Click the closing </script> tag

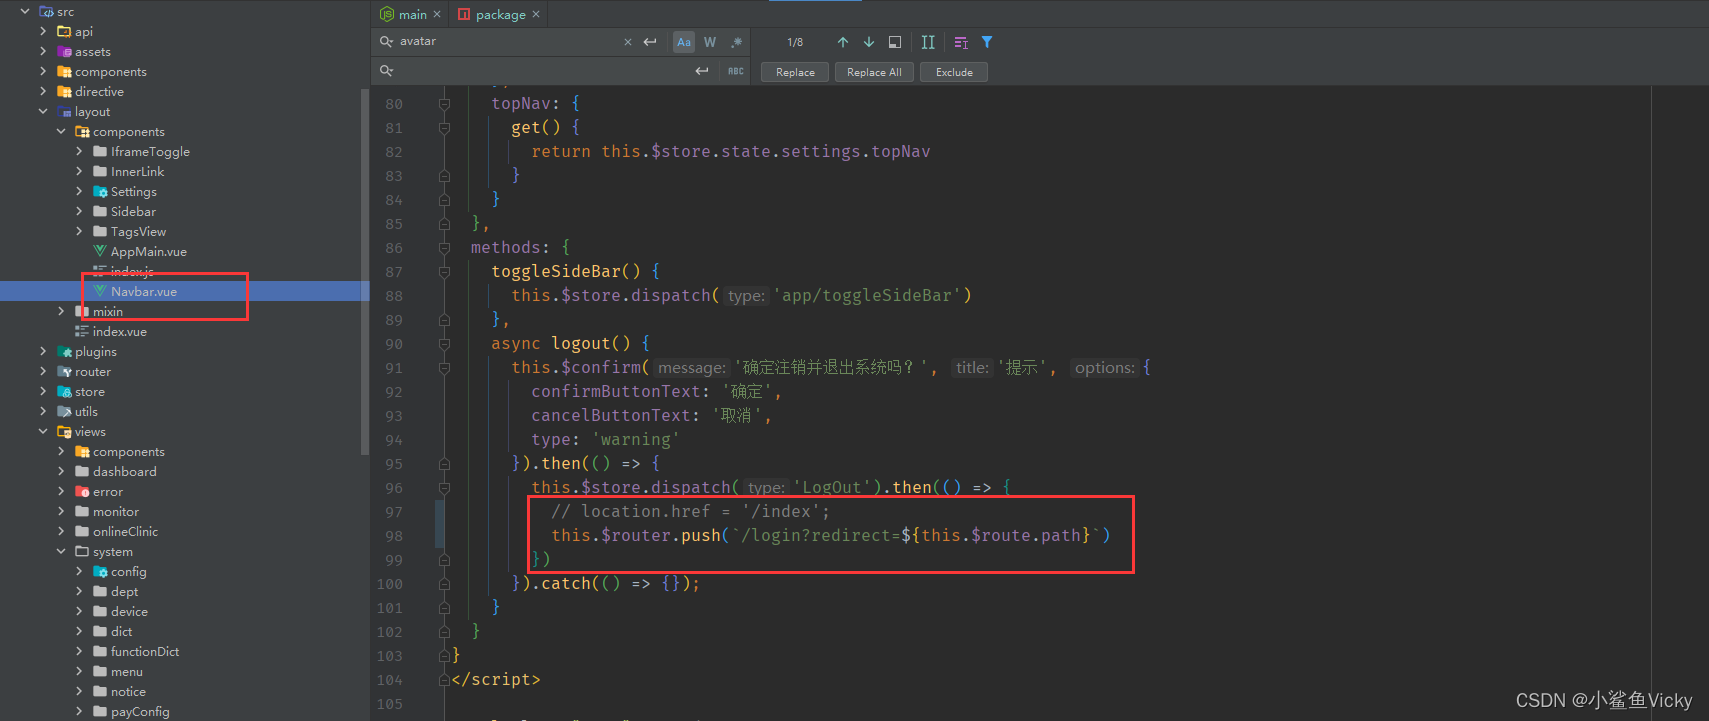[x=496, y=679]
